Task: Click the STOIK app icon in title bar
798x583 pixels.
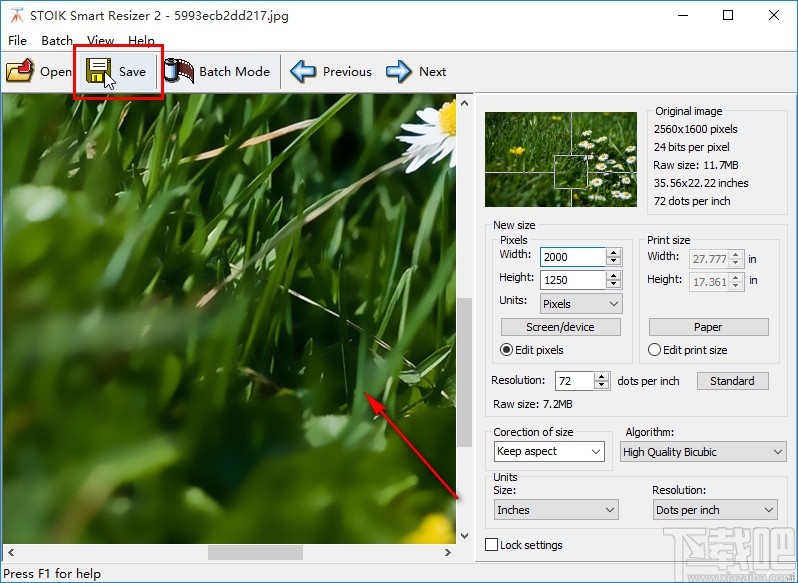Action: click(17, 15)
